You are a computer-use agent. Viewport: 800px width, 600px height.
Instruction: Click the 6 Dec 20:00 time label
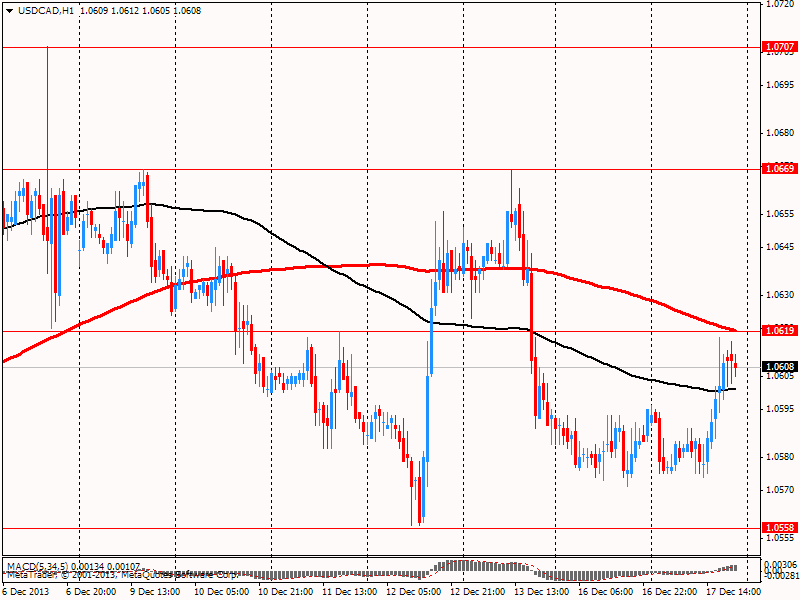point(91,591)
